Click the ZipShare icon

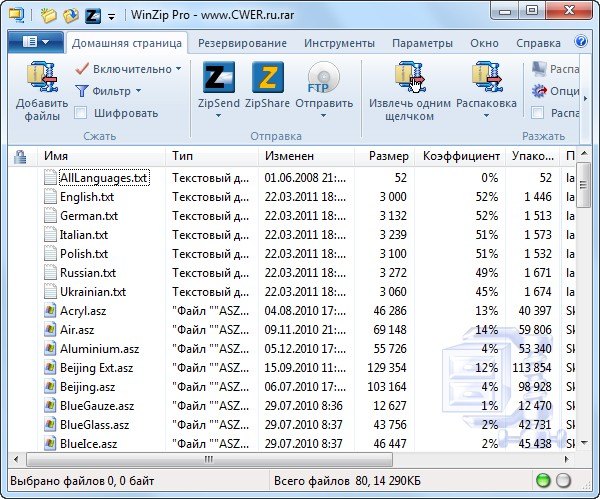268,76
